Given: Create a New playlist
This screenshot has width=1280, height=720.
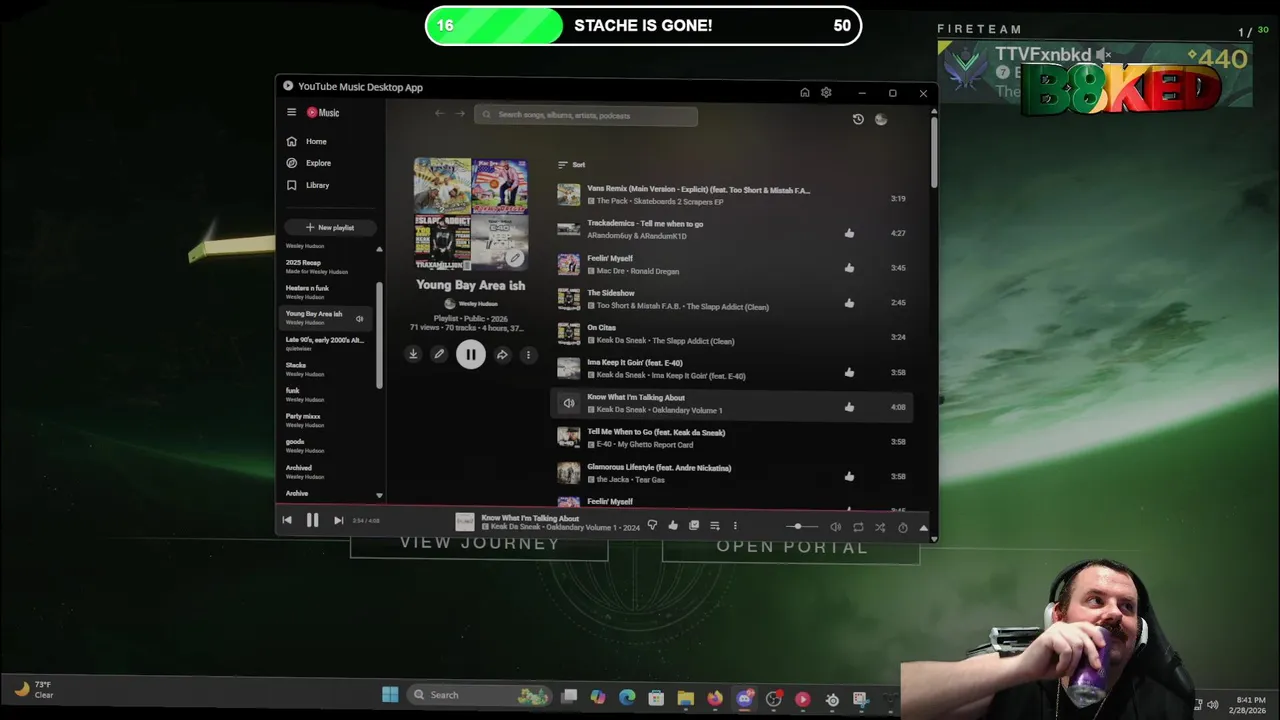Looking at the screenshot, I should [330, 227].
